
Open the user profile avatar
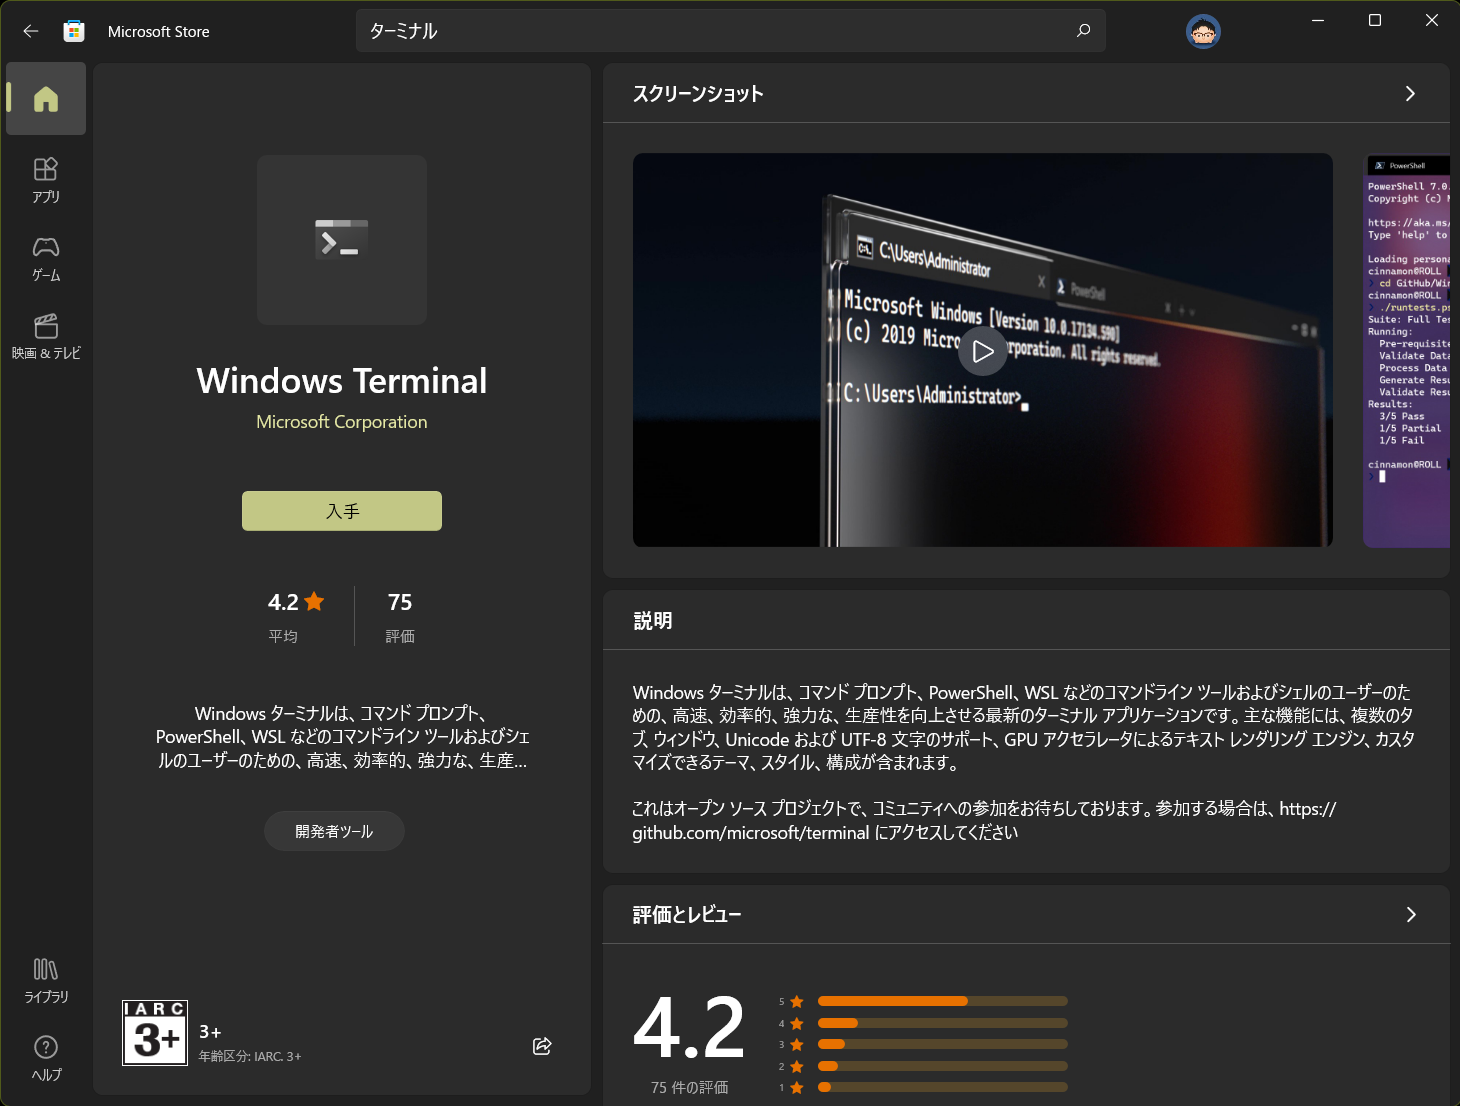coord(1203,31)
